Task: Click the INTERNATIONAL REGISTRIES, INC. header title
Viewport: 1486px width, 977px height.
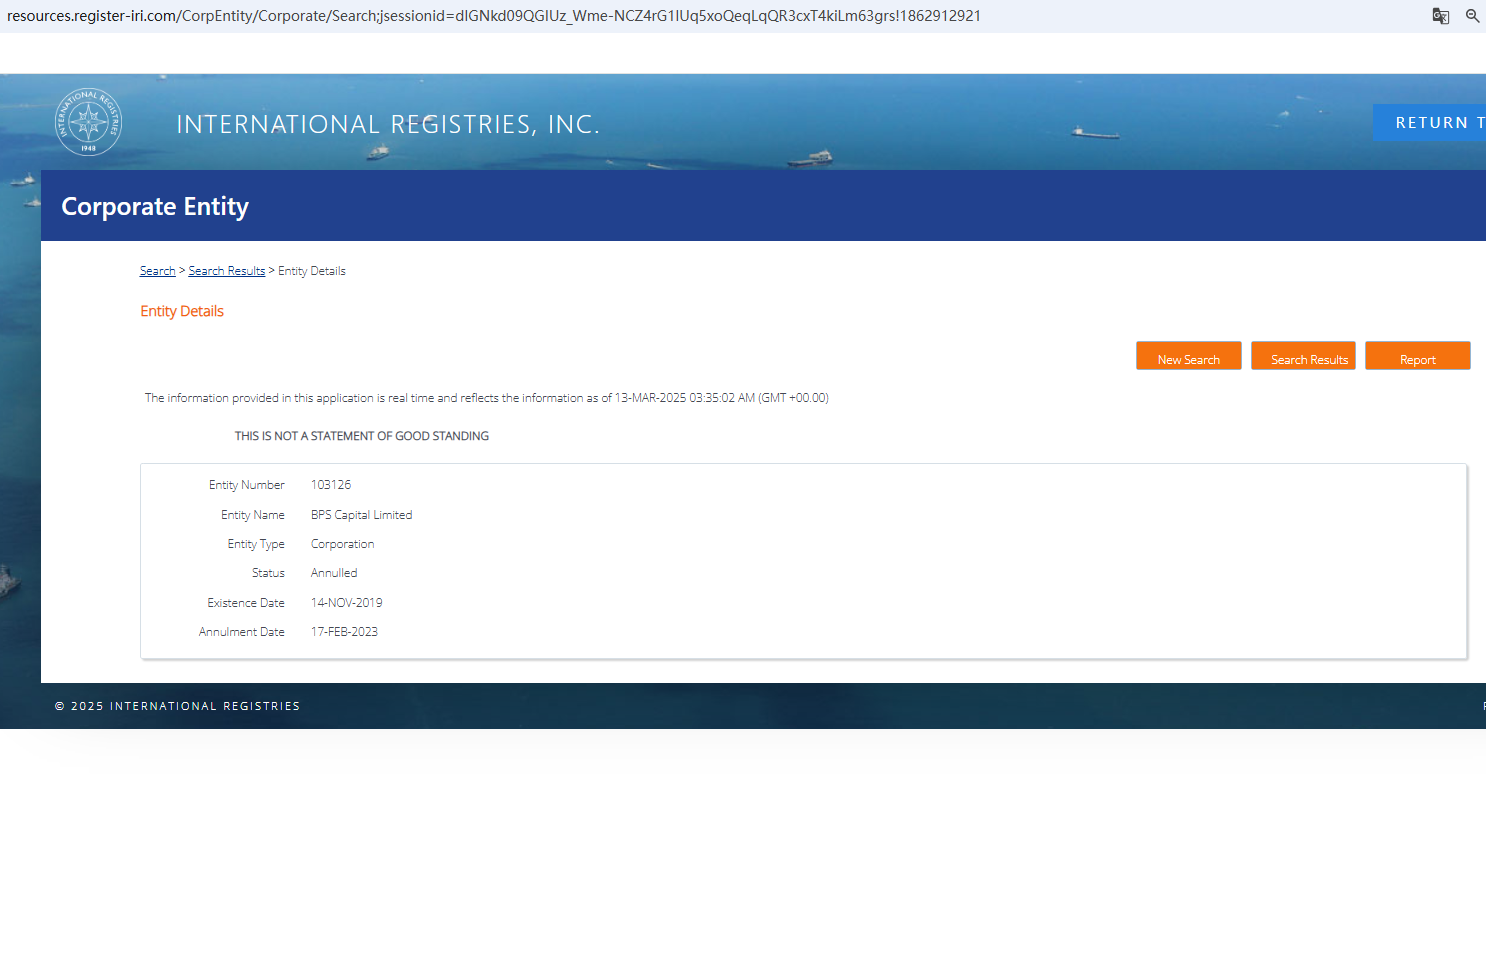Action: point(388,124)
